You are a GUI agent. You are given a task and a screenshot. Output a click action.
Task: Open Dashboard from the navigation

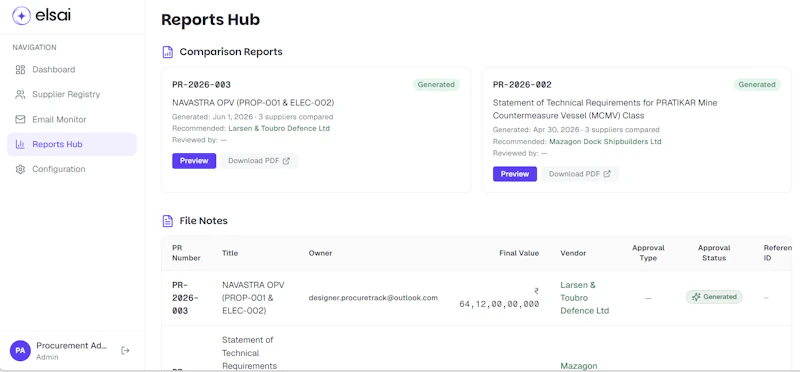tap(72, 69)
